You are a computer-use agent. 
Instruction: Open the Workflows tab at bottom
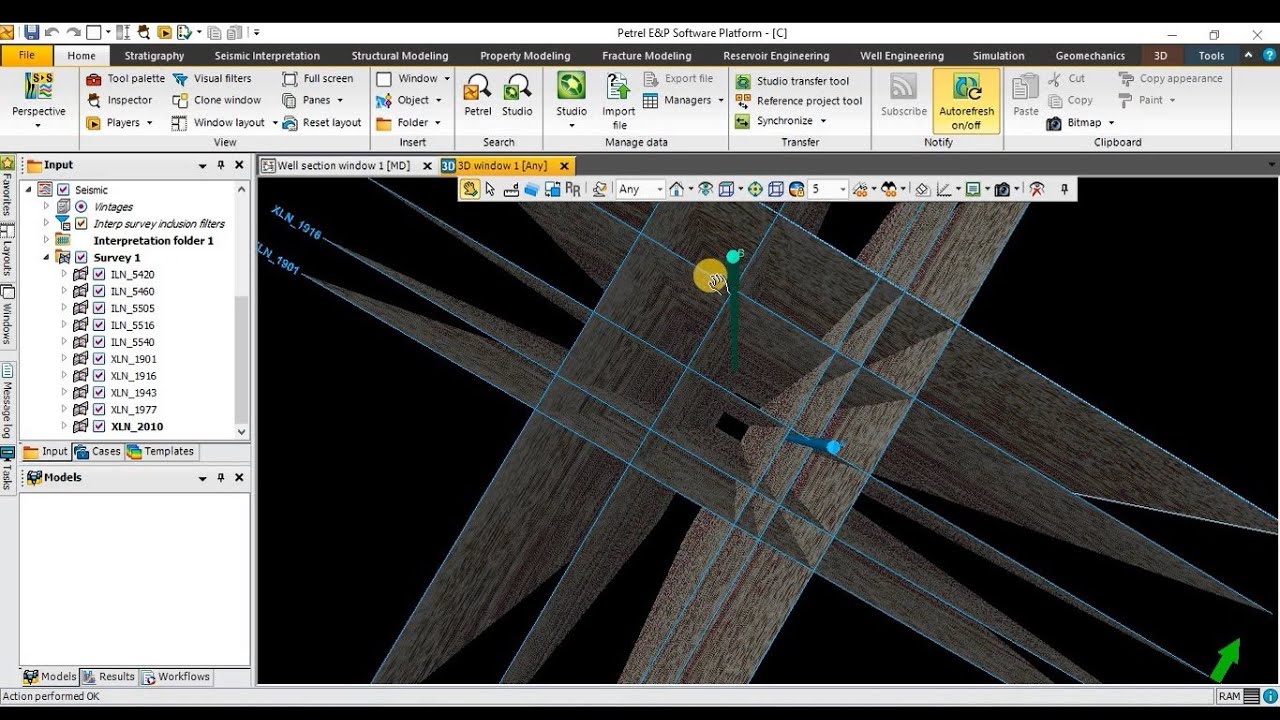click(x=176, y=677)
